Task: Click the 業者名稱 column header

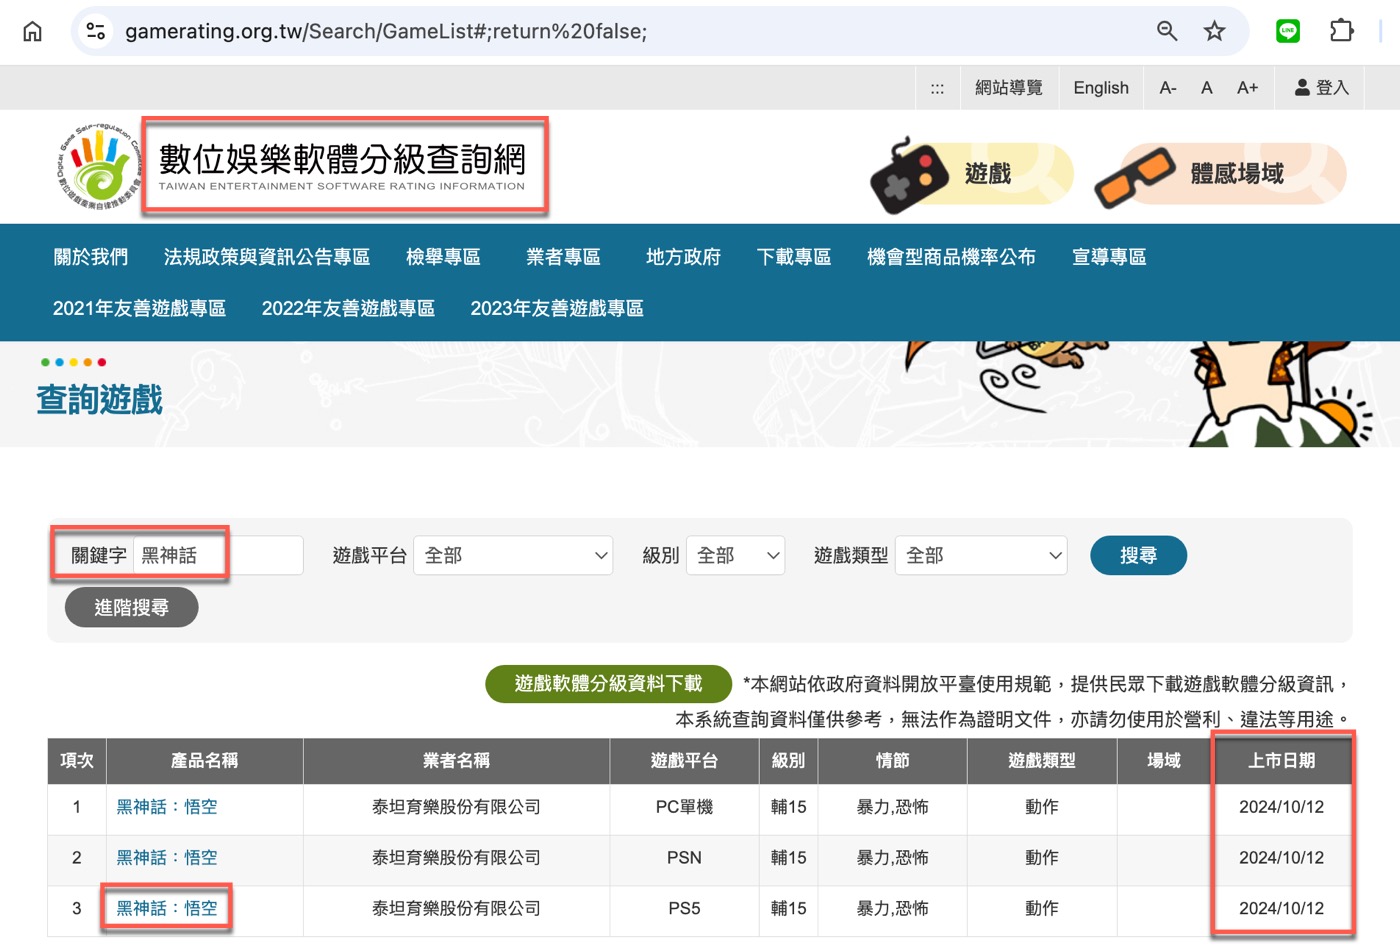Action: pos(456,761)
